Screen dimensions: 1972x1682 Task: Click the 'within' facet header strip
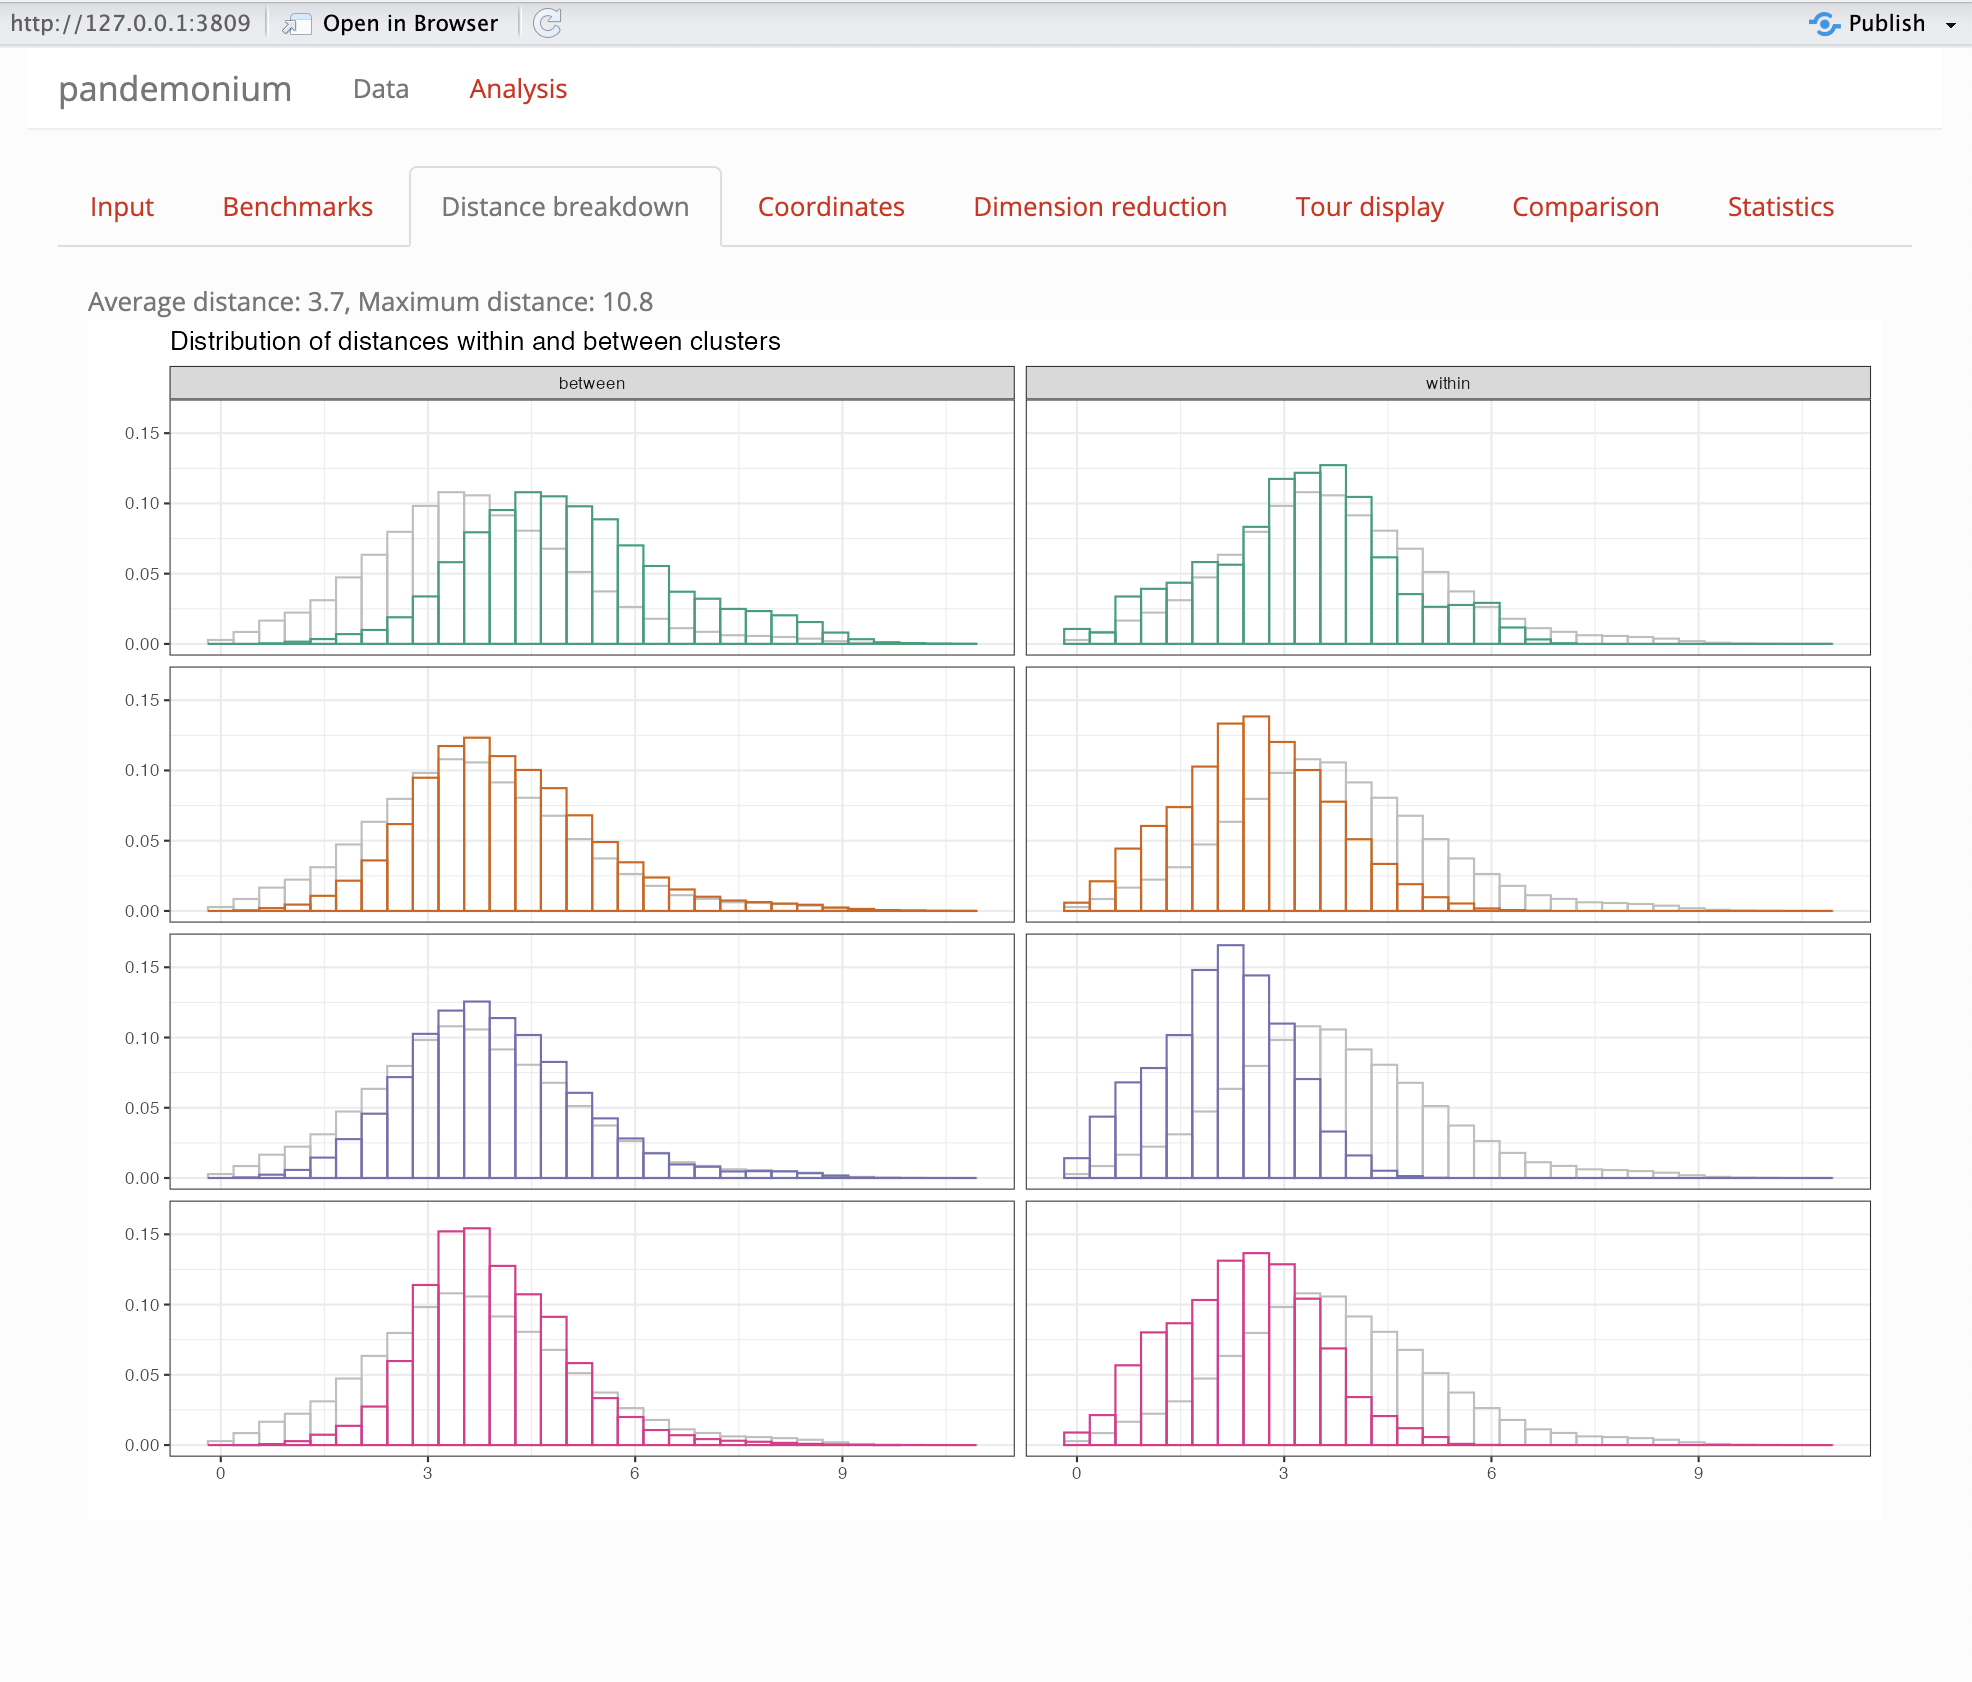(1448, 383)
